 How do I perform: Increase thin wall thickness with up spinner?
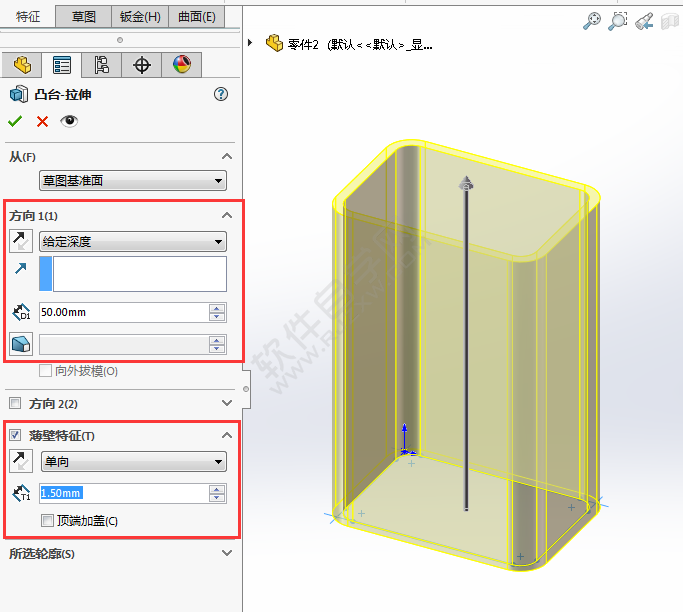[x=217, y=489]
